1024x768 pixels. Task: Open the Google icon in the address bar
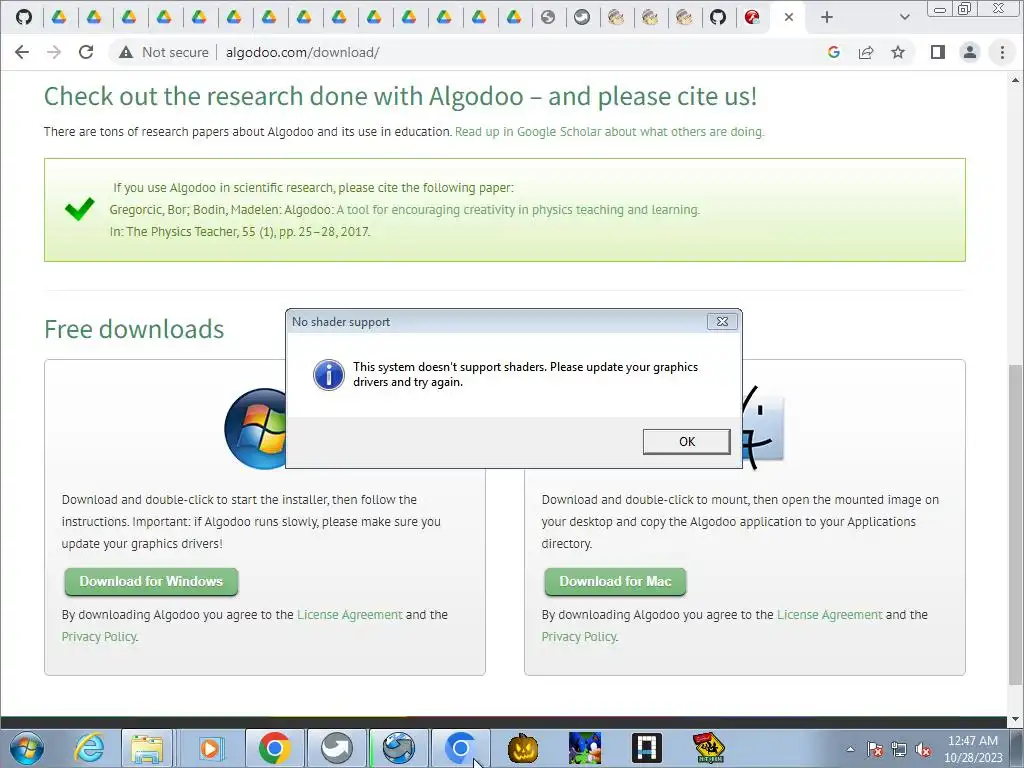pos(833,52)
